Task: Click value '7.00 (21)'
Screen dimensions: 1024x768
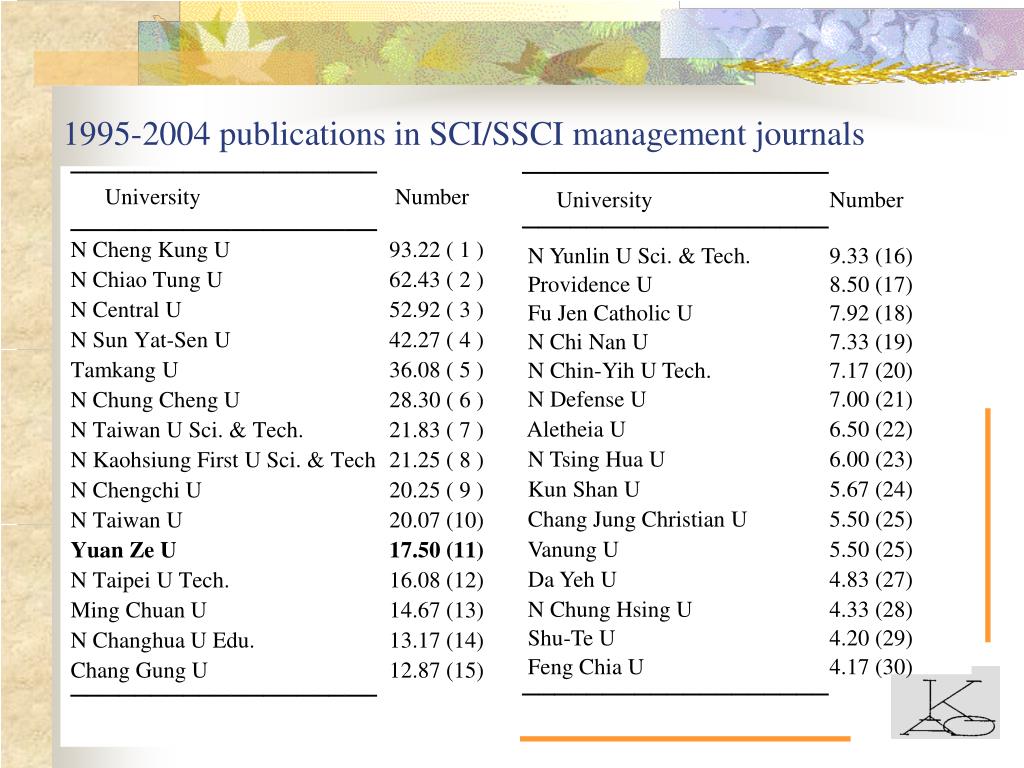Action: [871, 400]
